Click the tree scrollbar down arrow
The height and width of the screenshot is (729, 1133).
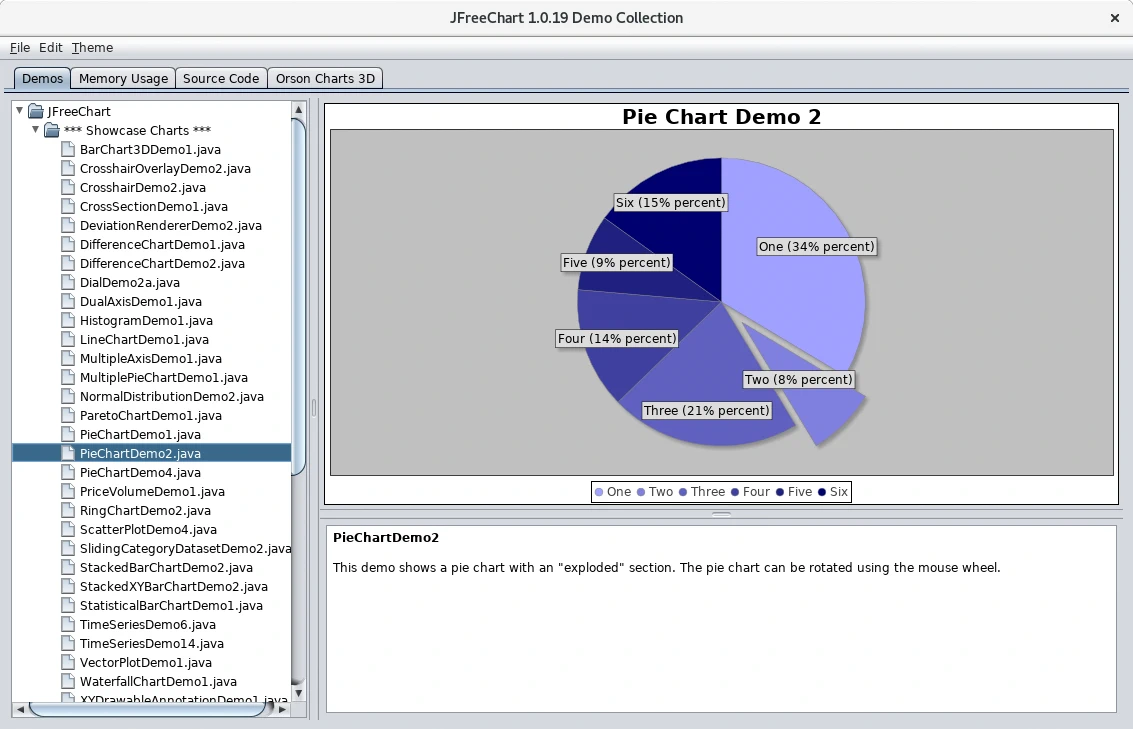(299, 692)
